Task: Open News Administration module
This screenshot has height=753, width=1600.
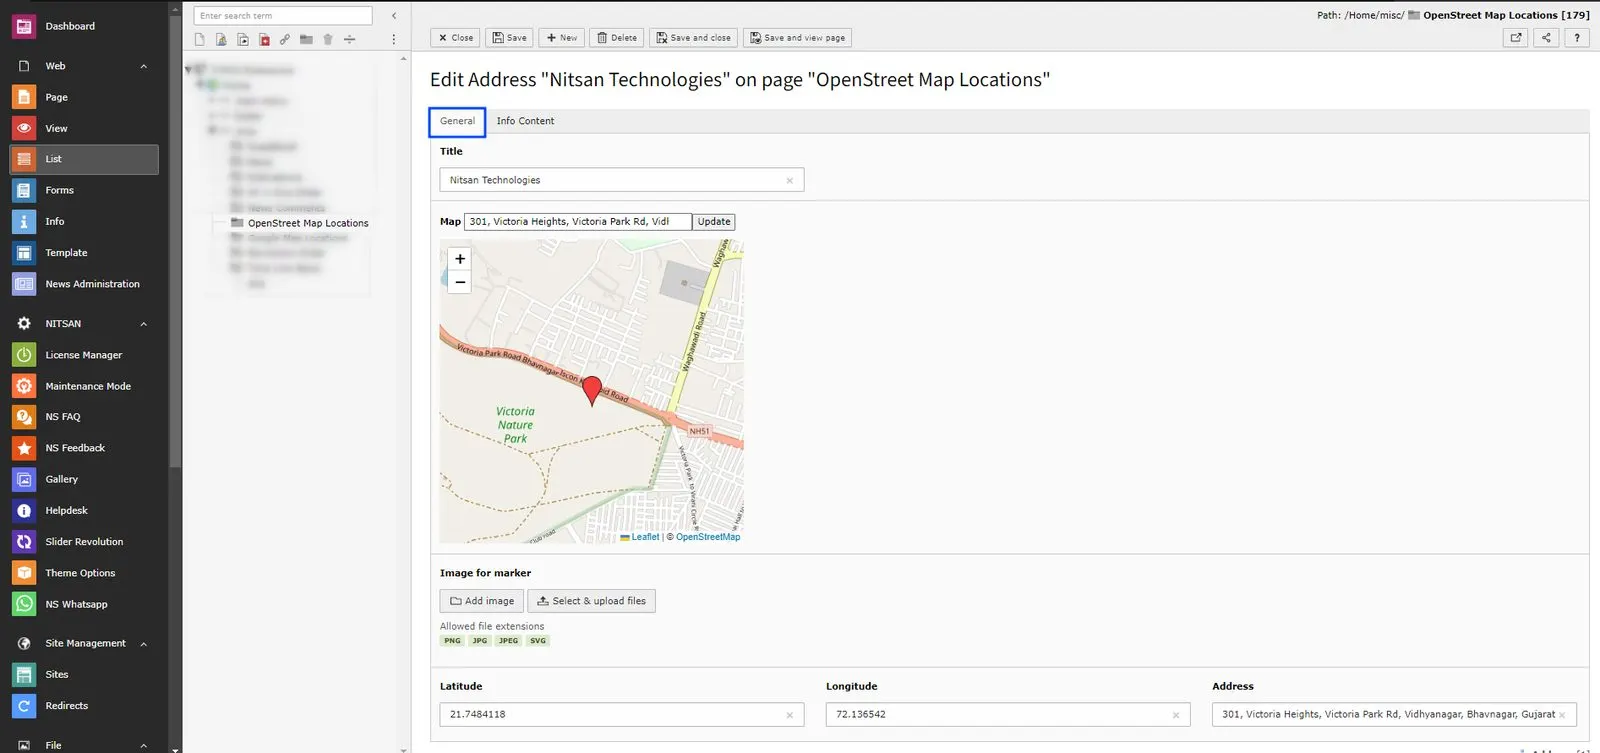Action: tap(84, 284)
